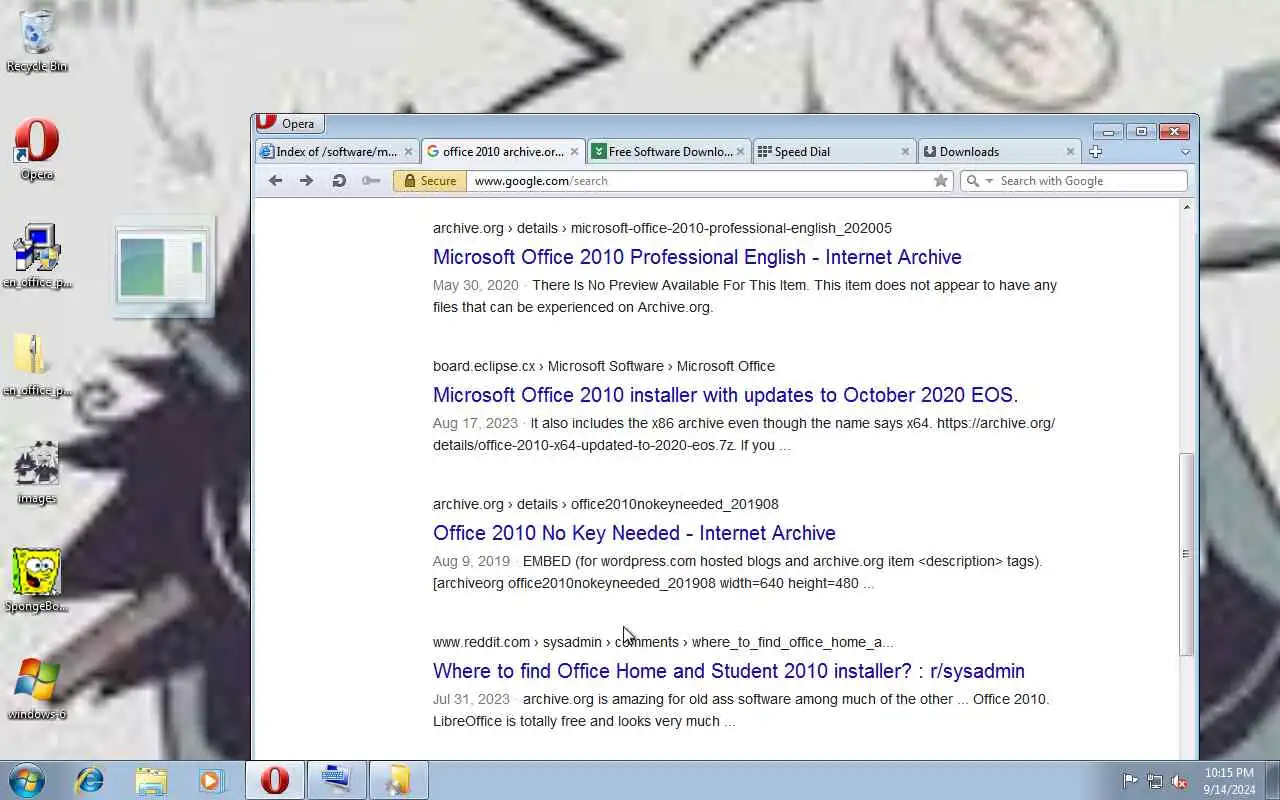Click the zip folder taskbar button

point(398,780)
